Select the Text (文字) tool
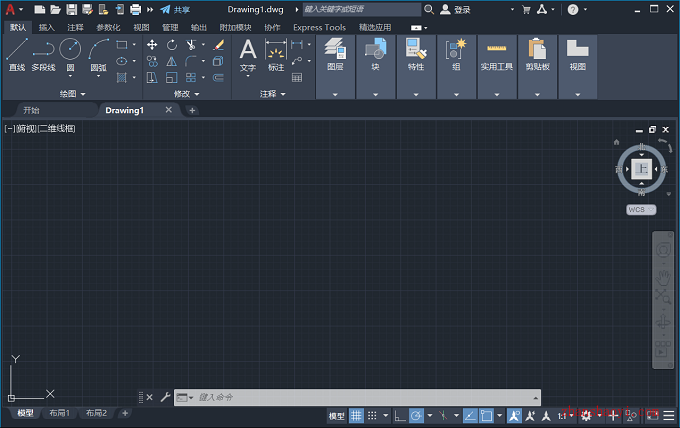This screenshot has width=680, height=428. pos(248,56)
